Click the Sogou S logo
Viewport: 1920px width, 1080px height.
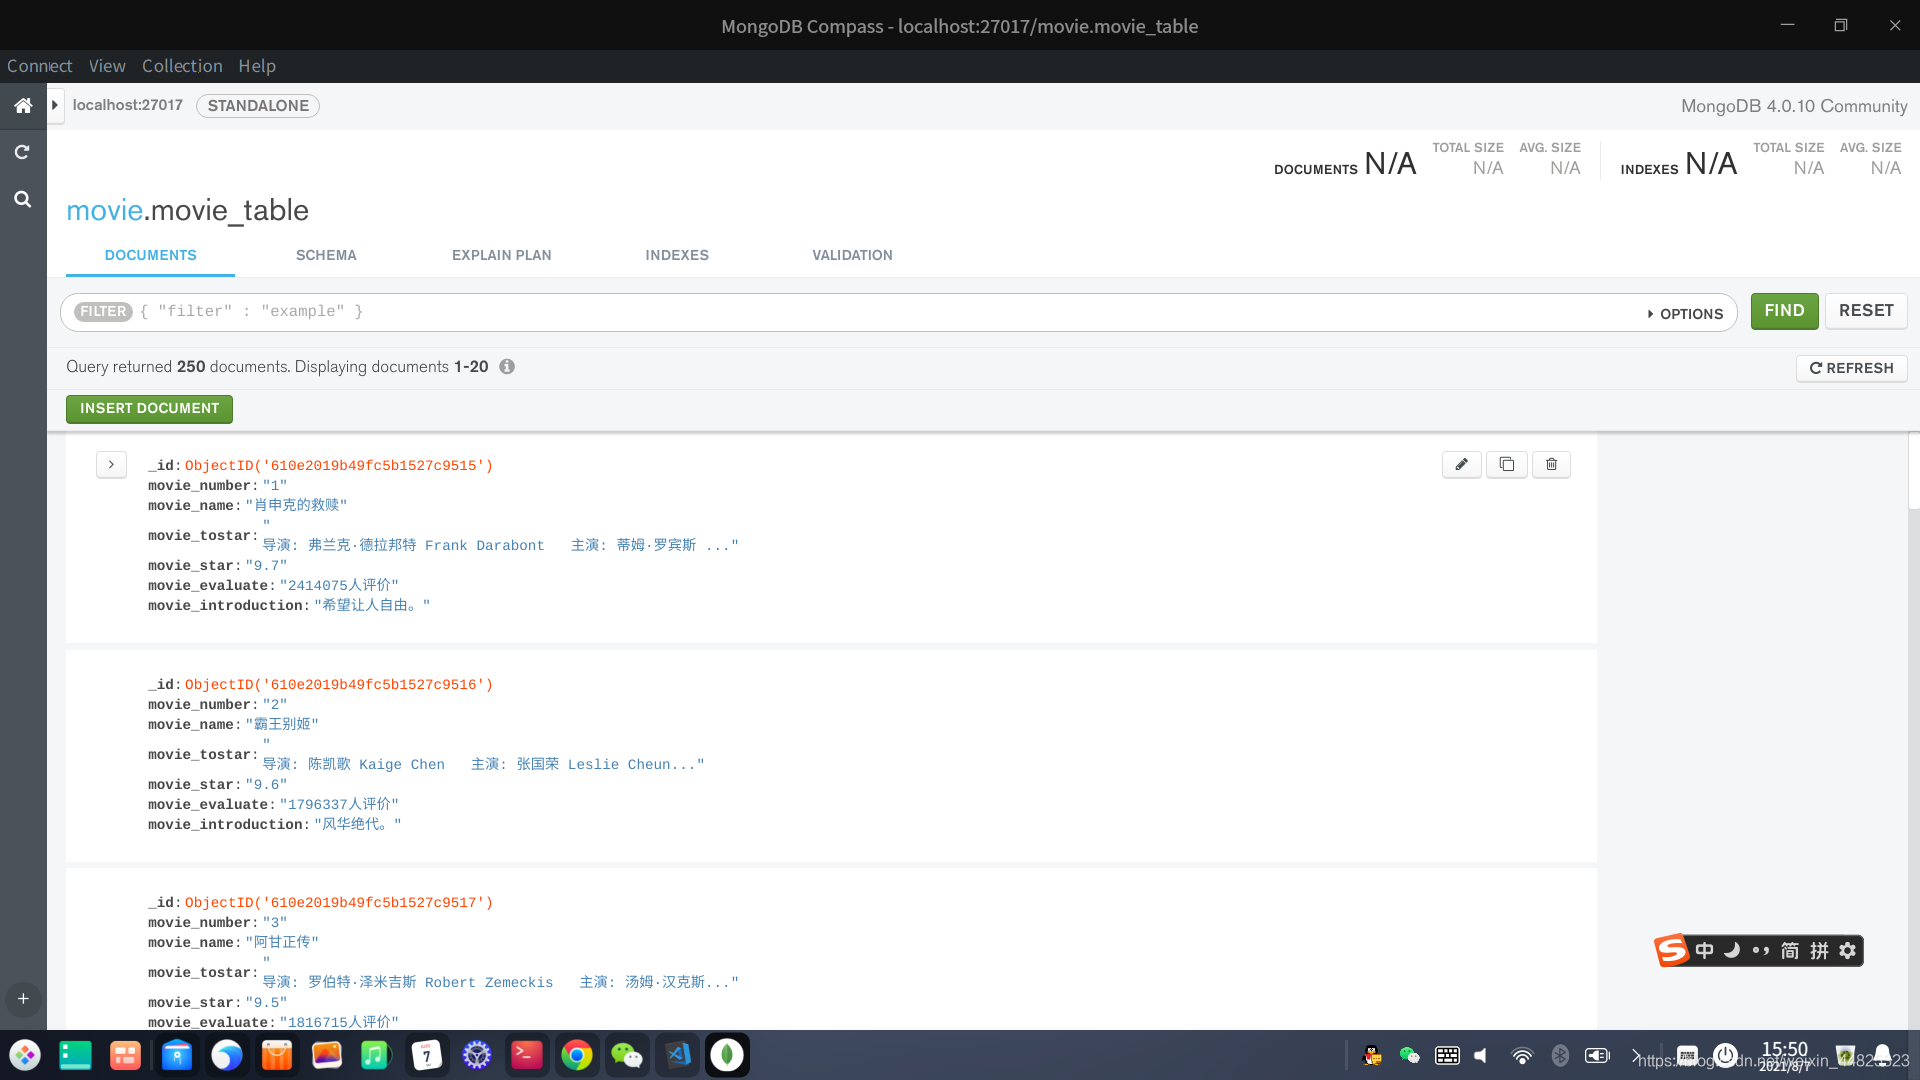[x=1672, y=950]
